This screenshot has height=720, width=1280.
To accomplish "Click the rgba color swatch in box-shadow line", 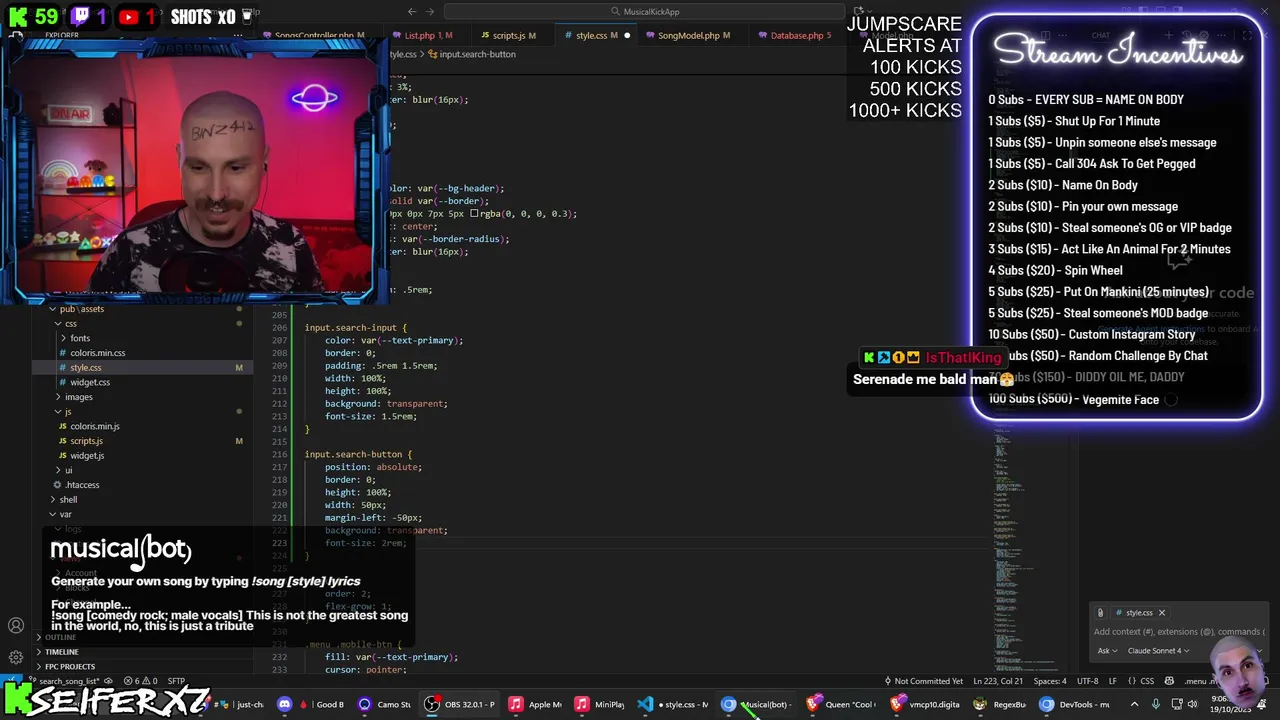I will (474, 214).
